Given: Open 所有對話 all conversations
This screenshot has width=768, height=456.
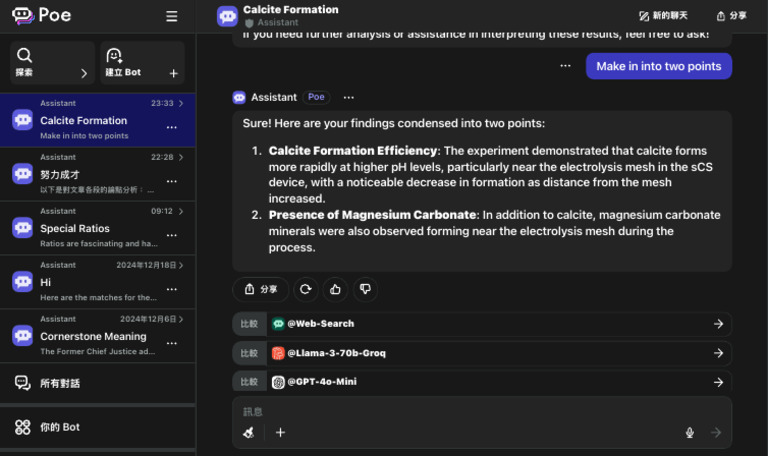Looking at the screenshot, I should 60,383.
